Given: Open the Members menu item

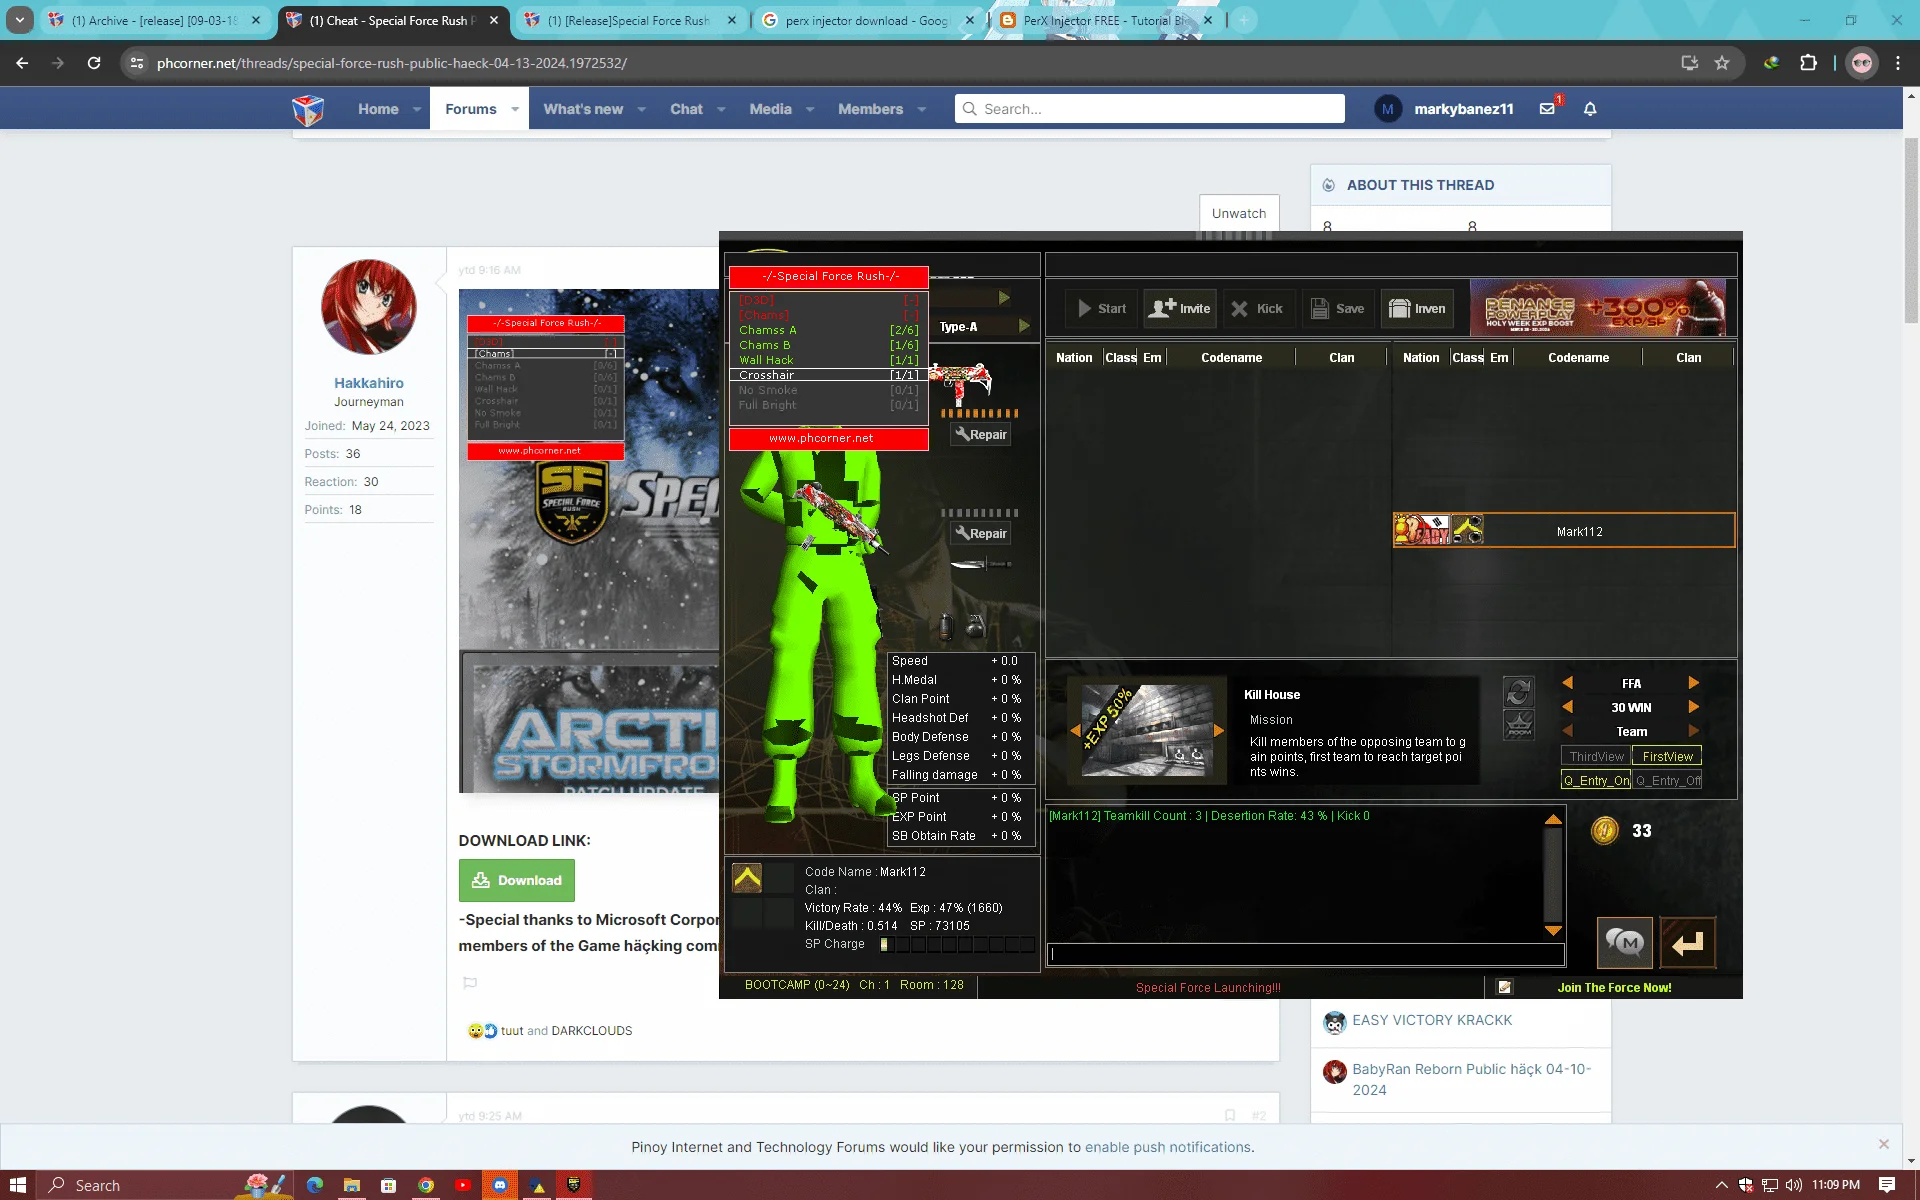Looking at the screenshot, I should coord(870,109).
